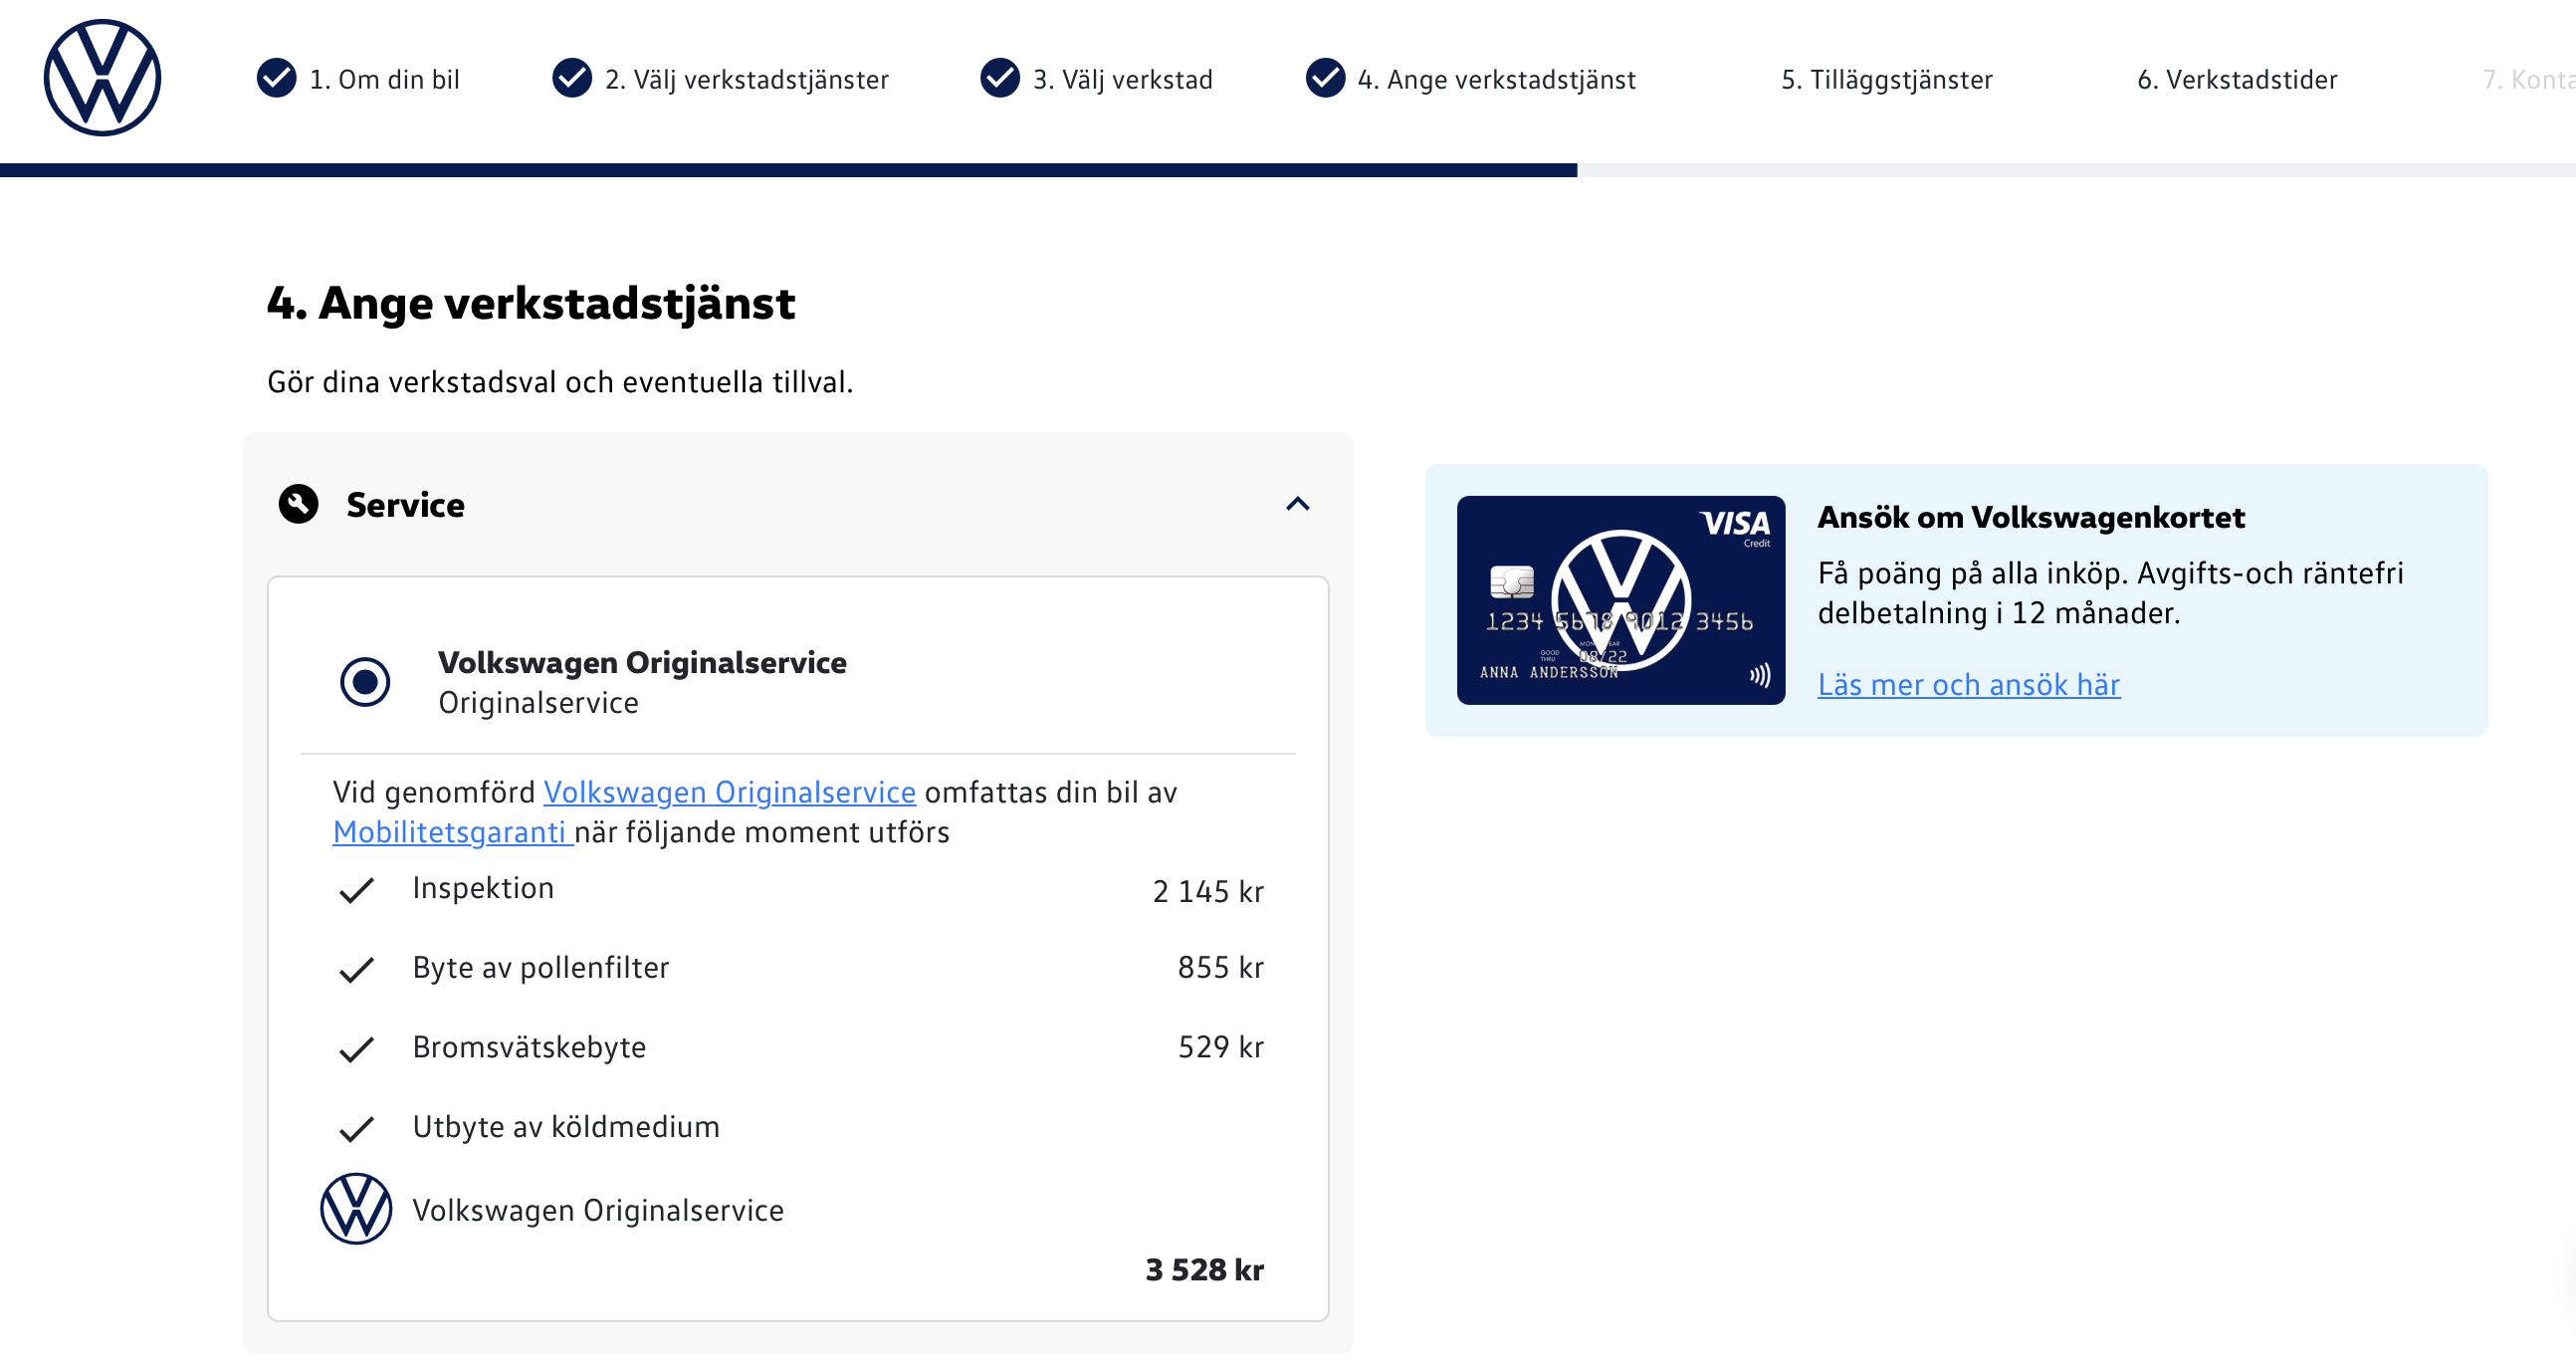Click the total price 3 528 kr
Viewport: 2576px width, 1370px height.
[1205, 1270]
